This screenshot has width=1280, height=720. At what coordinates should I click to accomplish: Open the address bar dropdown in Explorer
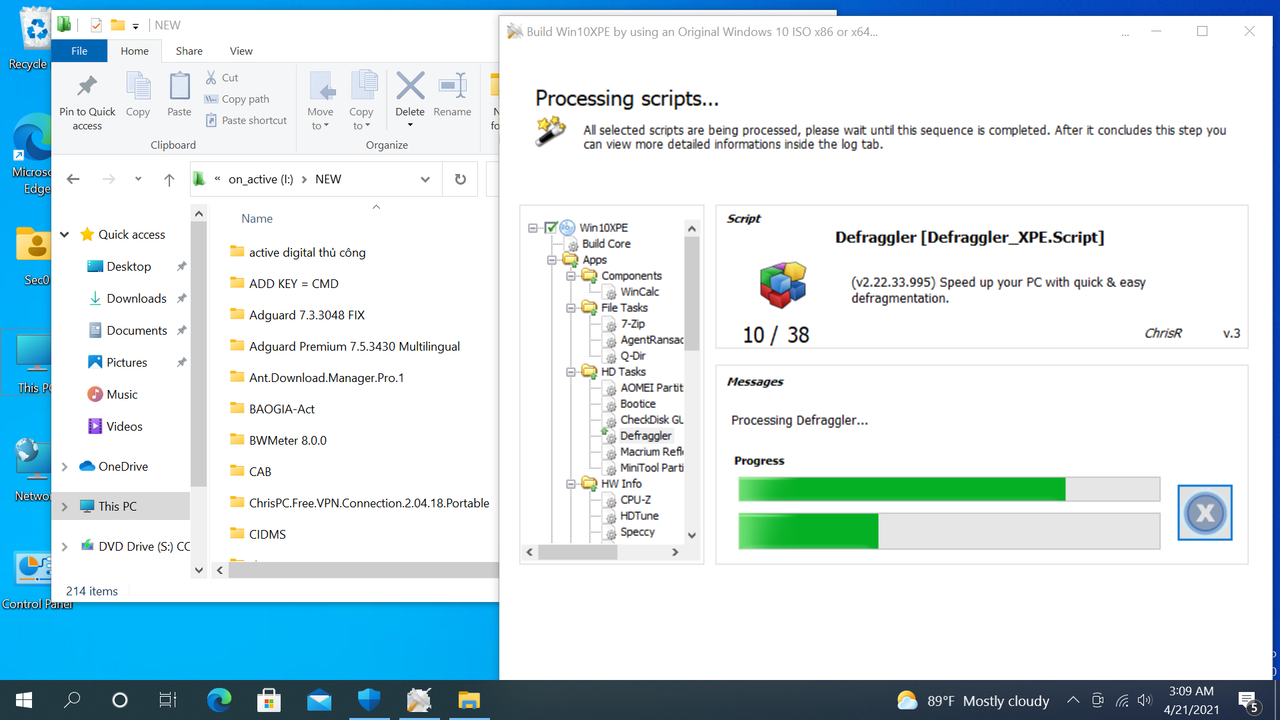[x=425, y=178]
